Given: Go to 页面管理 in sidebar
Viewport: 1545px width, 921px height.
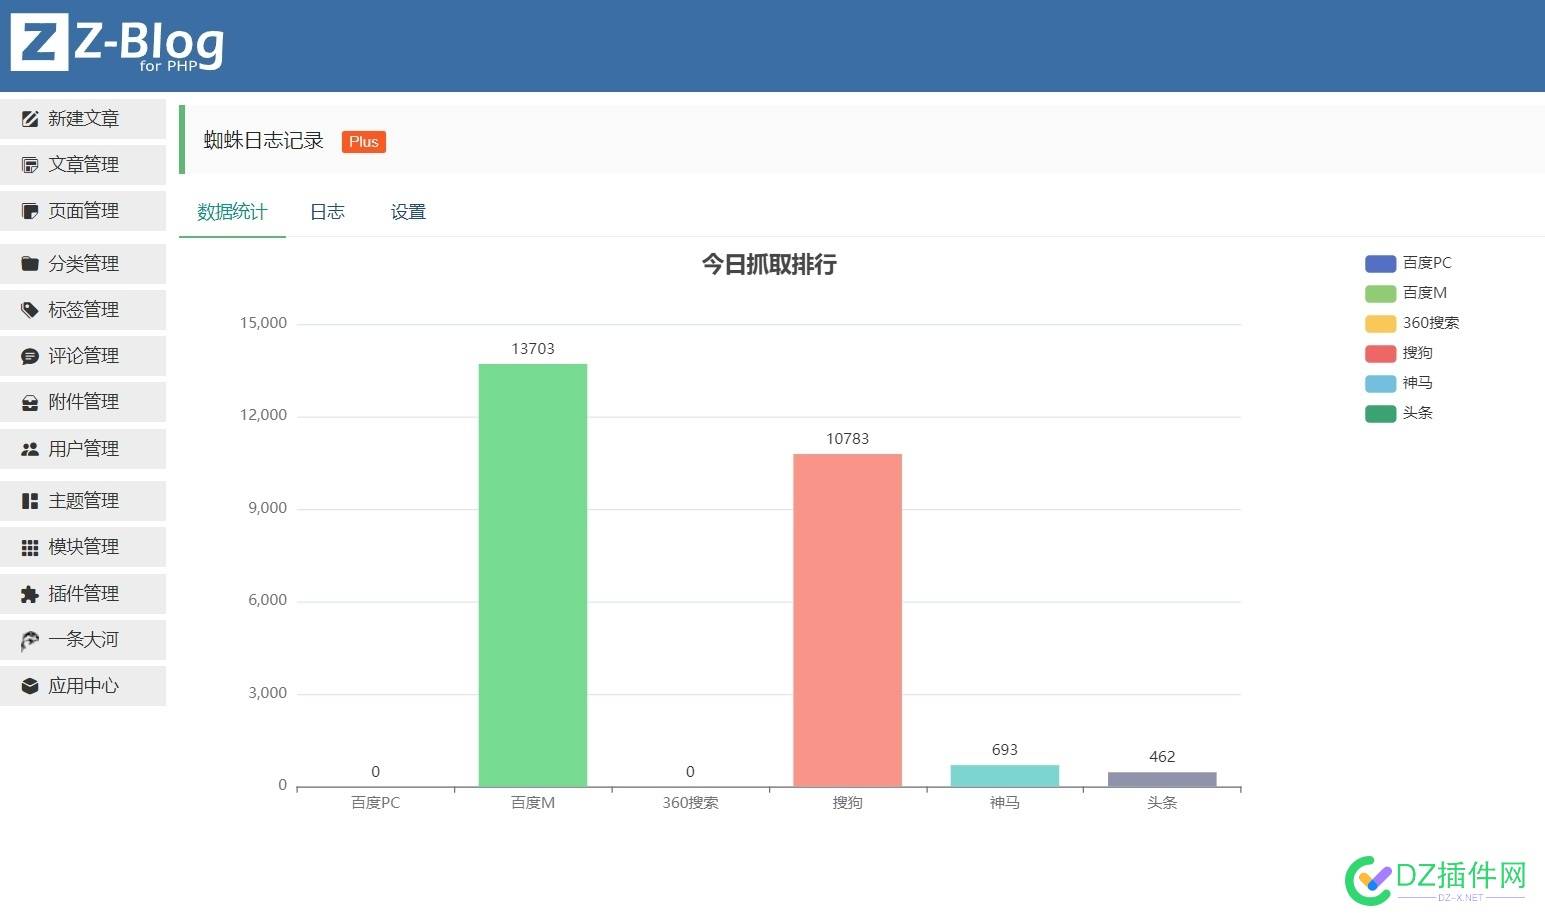Looking at the screenshot, I should point(83,211).
